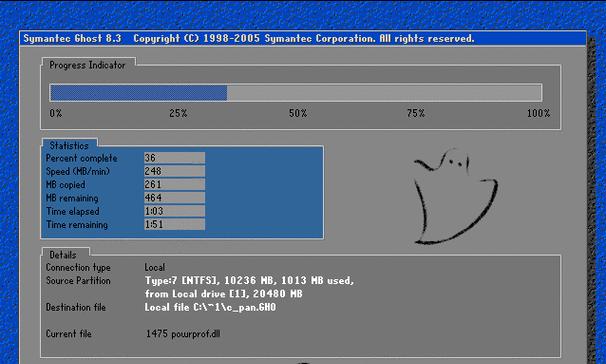Click the Time remaining value field
The image size is (606, 364).
(174, 224)
